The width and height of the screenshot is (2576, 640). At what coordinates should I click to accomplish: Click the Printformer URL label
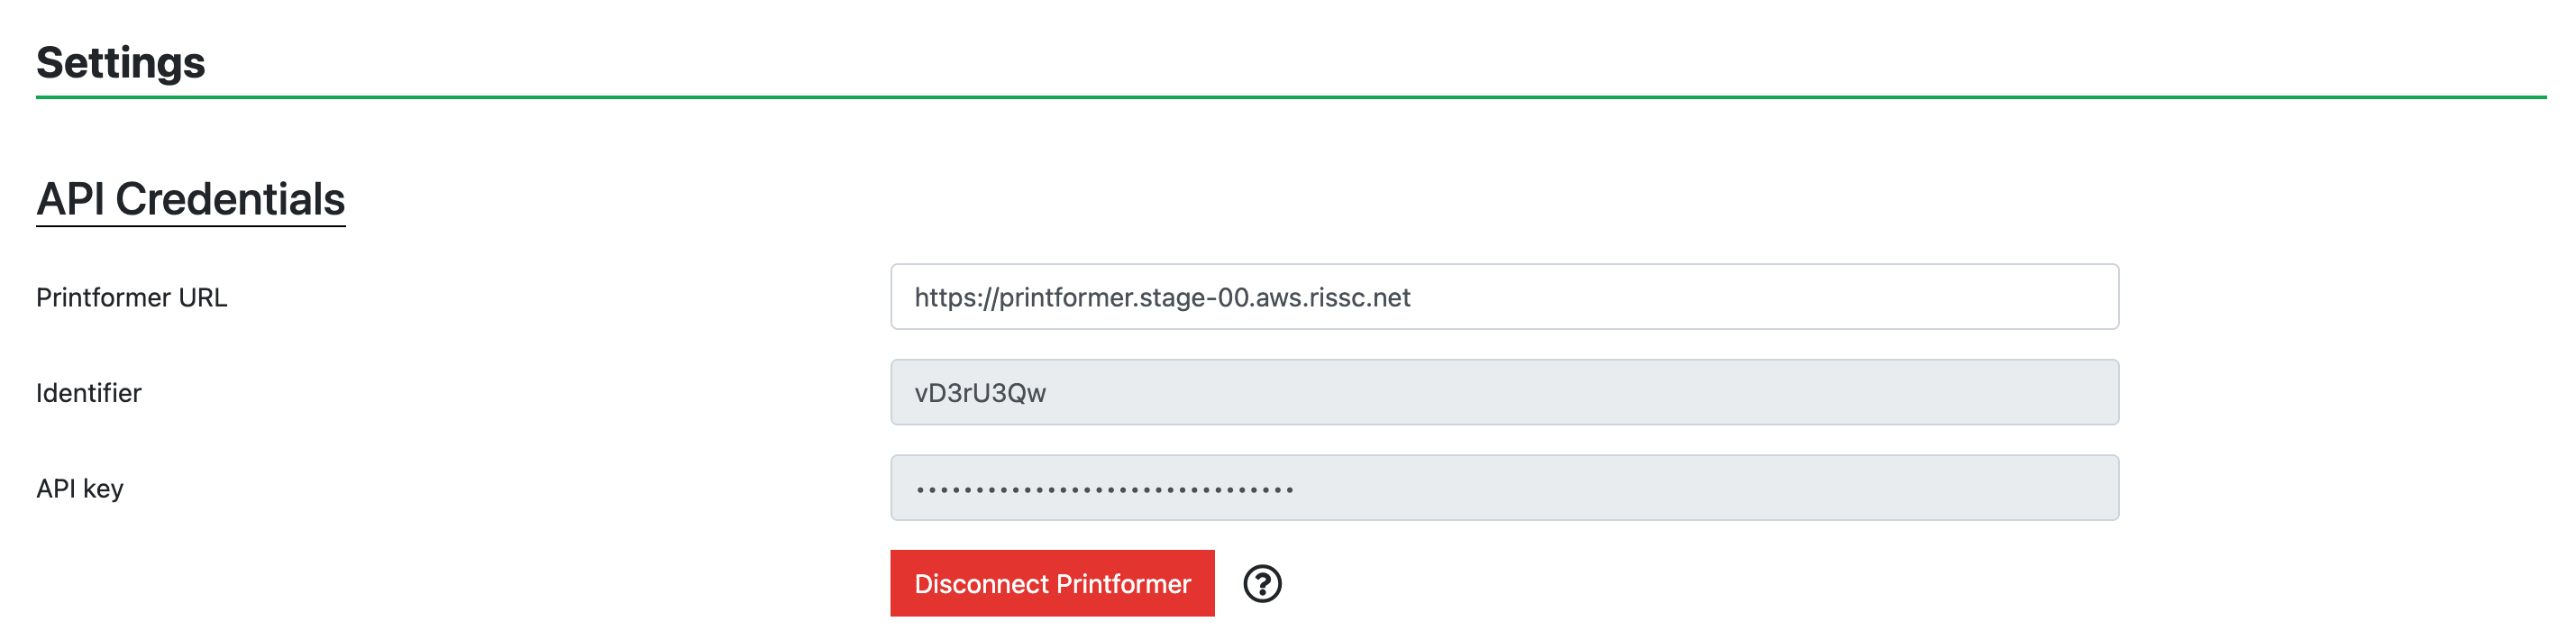point(132,298)
